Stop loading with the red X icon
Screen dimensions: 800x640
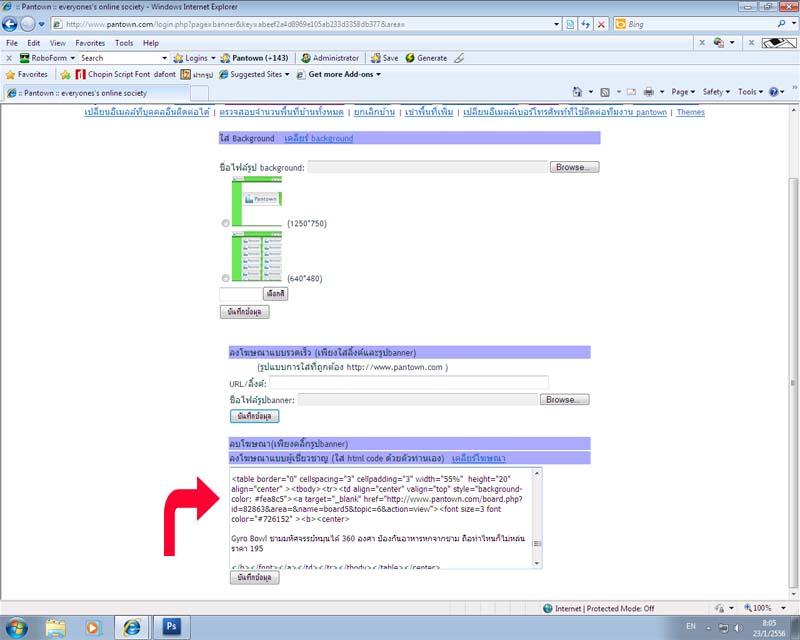(601, 24)
